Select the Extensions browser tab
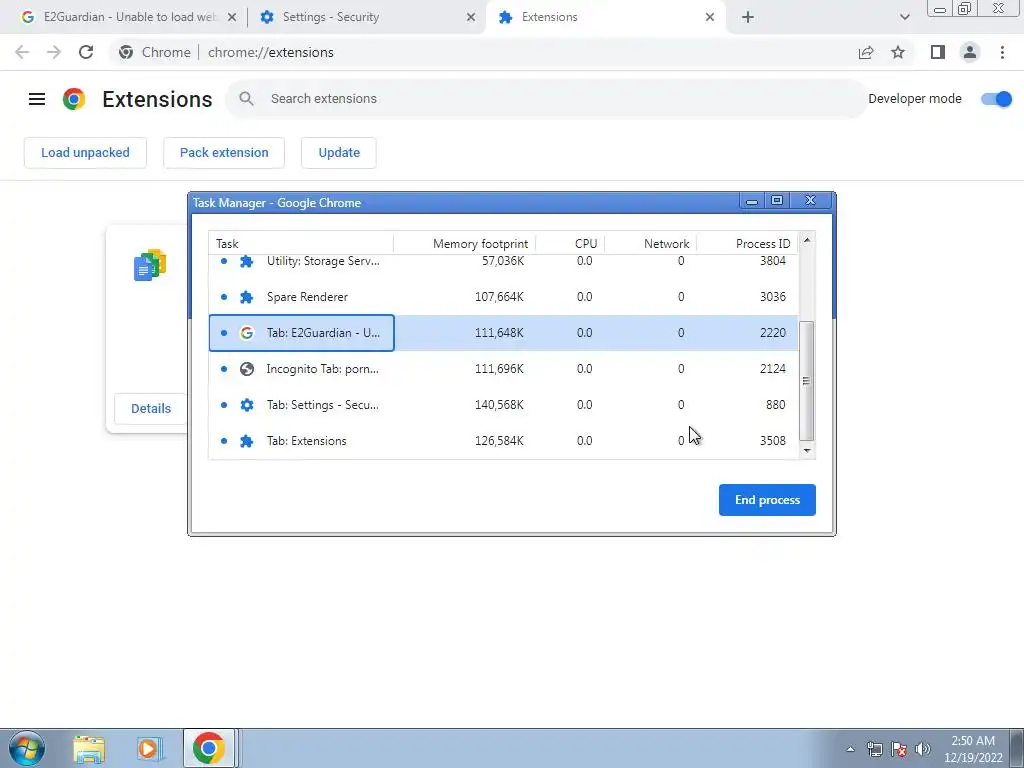Screen dimensions: 1024x768 [606, 17]
